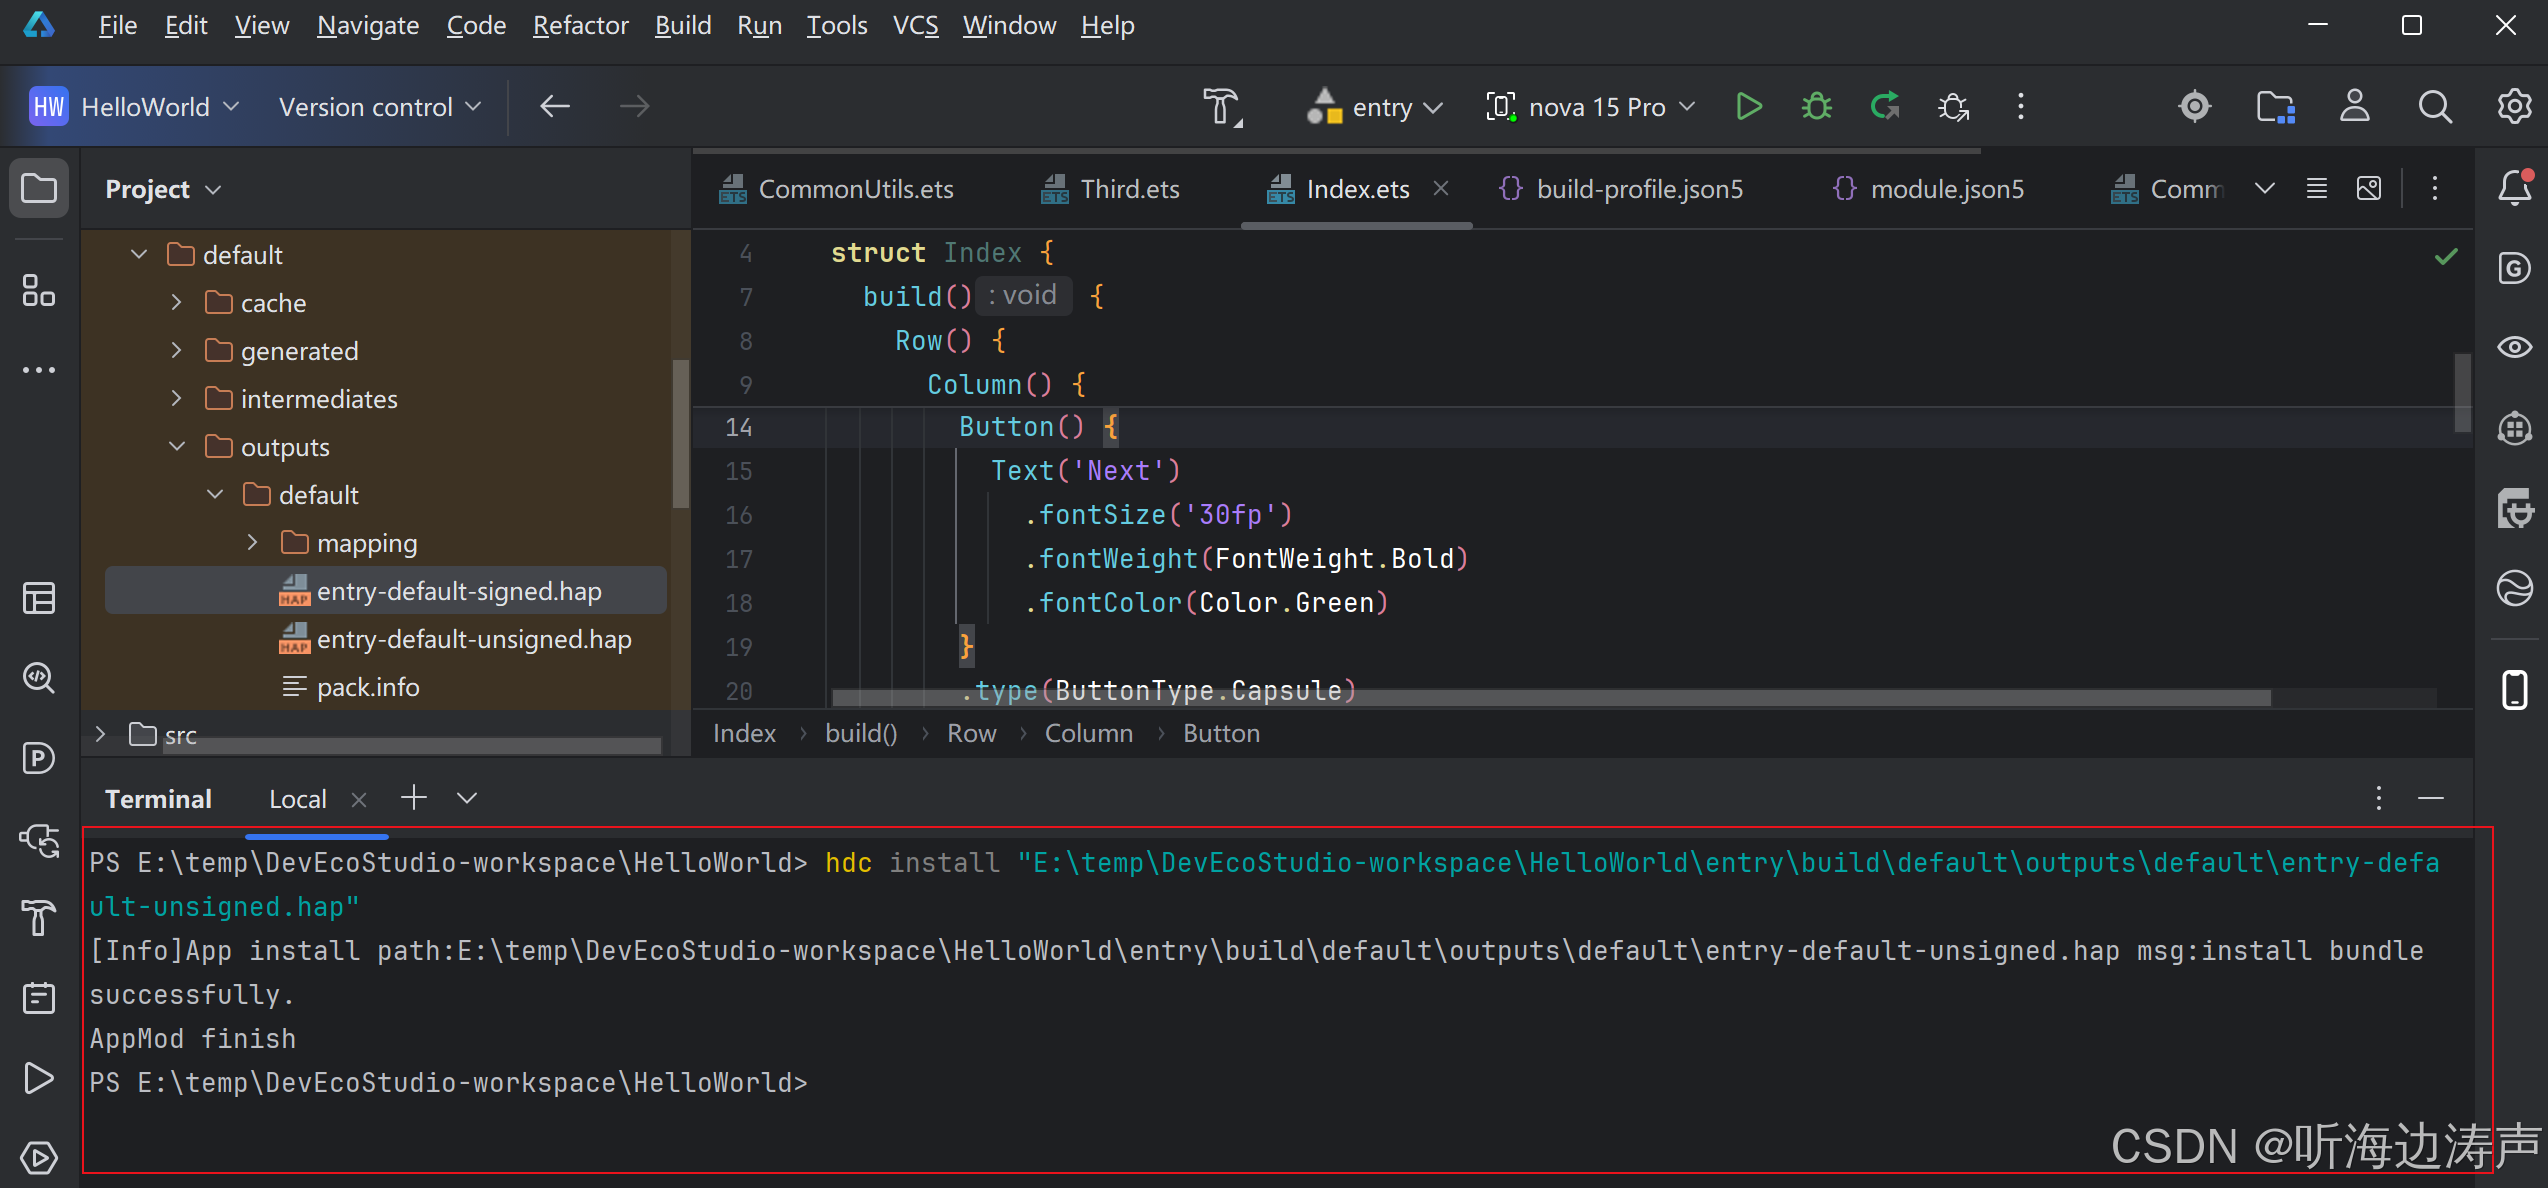Screen dimensions: 2548x1188
Task: Click the green inspection checkmark
Action: [2446, 257]
